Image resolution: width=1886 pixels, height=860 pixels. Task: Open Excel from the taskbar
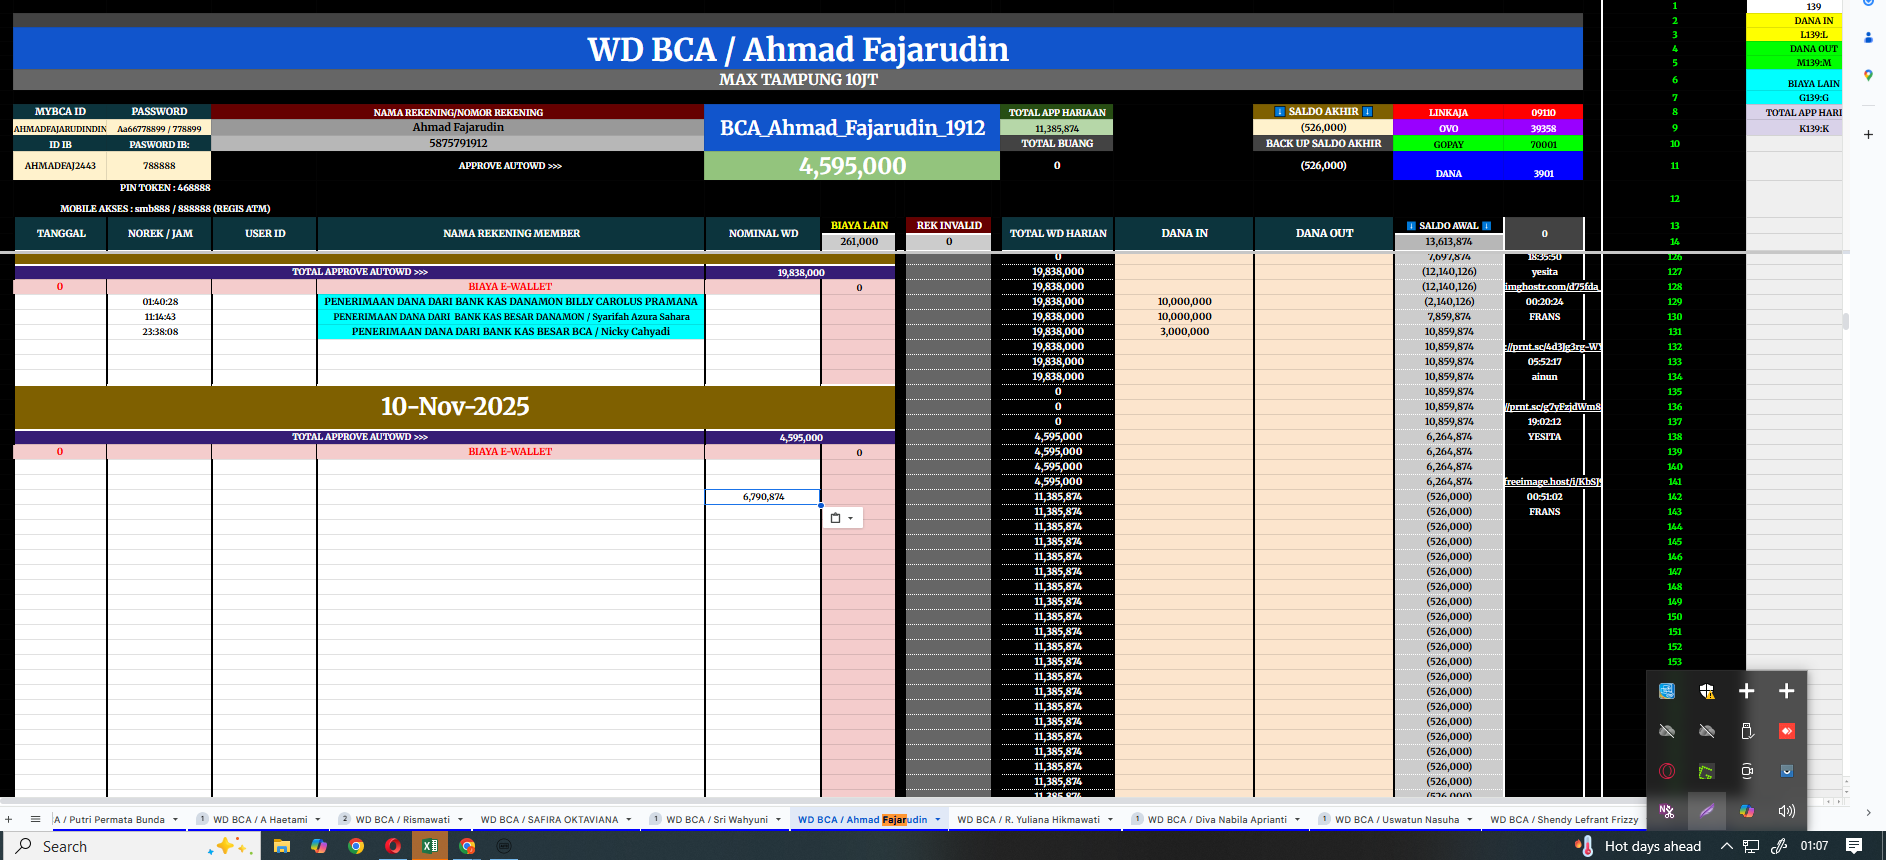pyautogui.click(x=430, y=846)
